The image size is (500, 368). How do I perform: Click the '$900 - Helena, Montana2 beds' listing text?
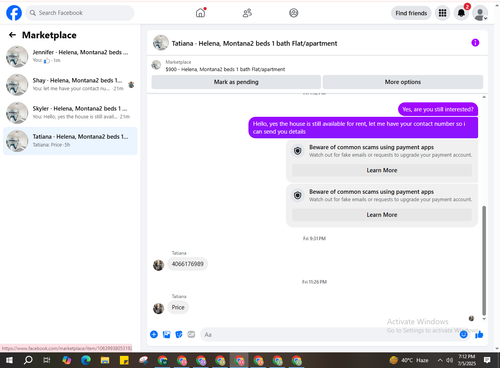[x=225, y=69]
